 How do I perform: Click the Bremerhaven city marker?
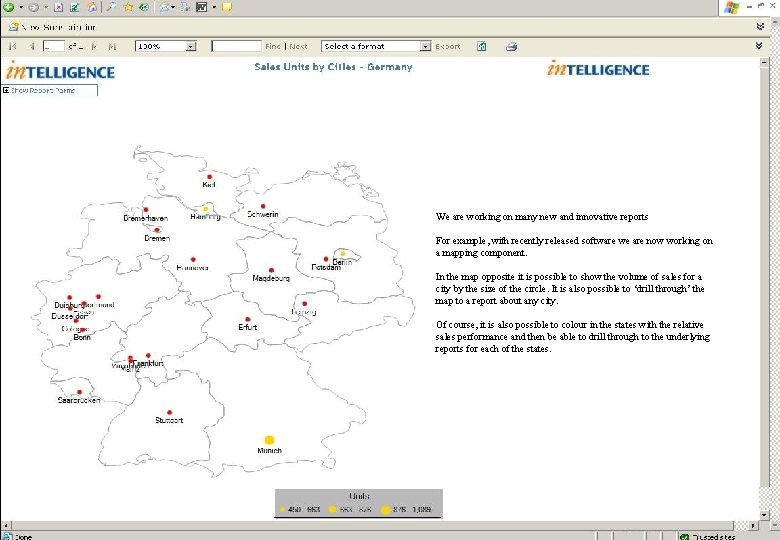point(146,210)
